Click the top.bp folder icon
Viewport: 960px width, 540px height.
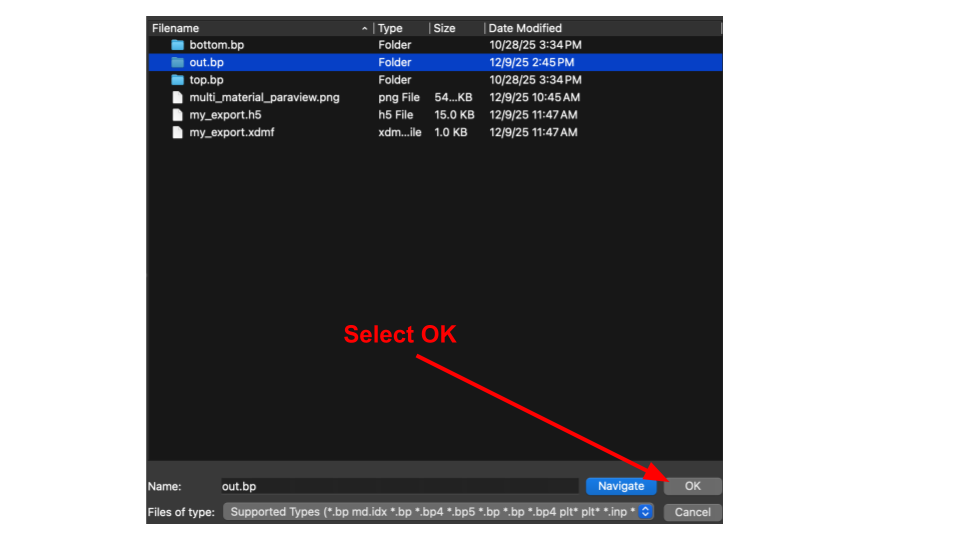tap(178, 80)
